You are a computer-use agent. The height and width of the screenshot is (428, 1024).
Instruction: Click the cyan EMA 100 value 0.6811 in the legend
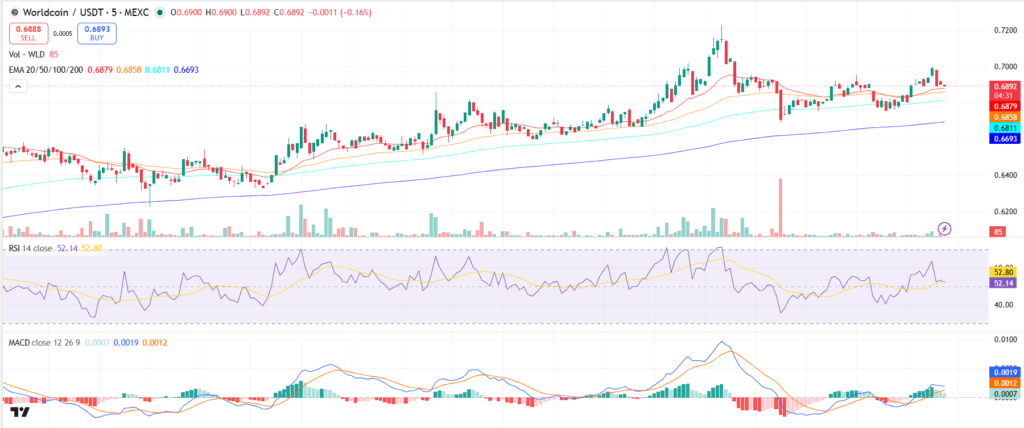(x=158, y=69)
